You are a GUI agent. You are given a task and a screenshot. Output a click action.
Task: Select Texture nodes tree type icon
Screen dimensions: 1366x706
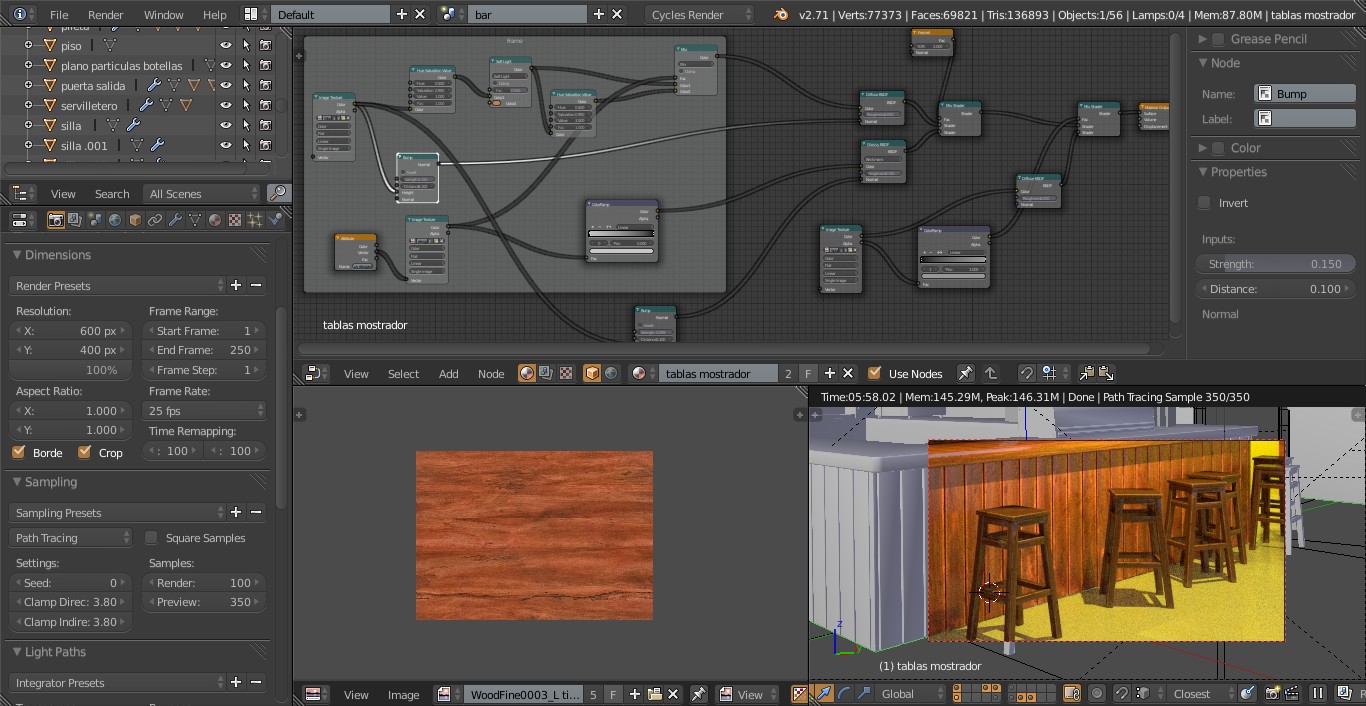click(x=566, y=373)
